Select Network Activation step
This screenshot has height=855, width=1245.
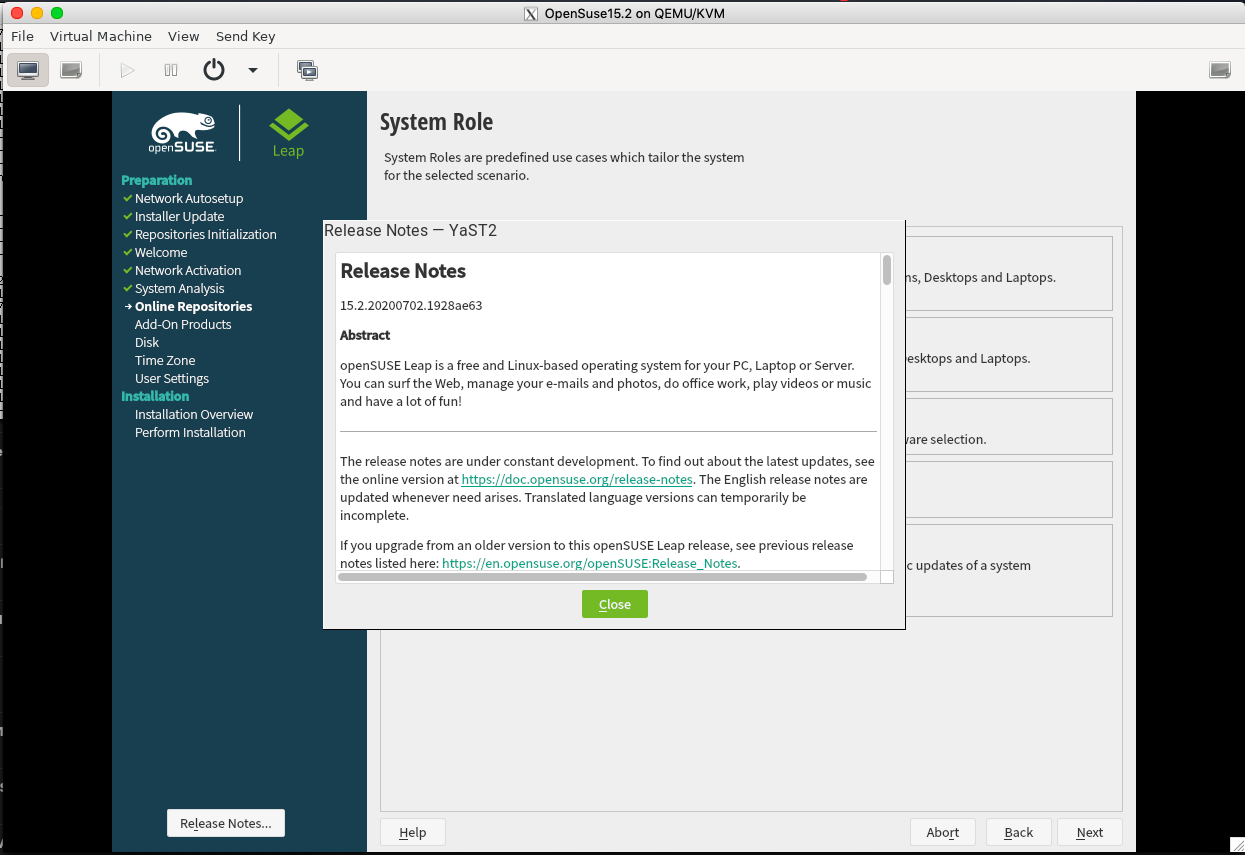188,270
